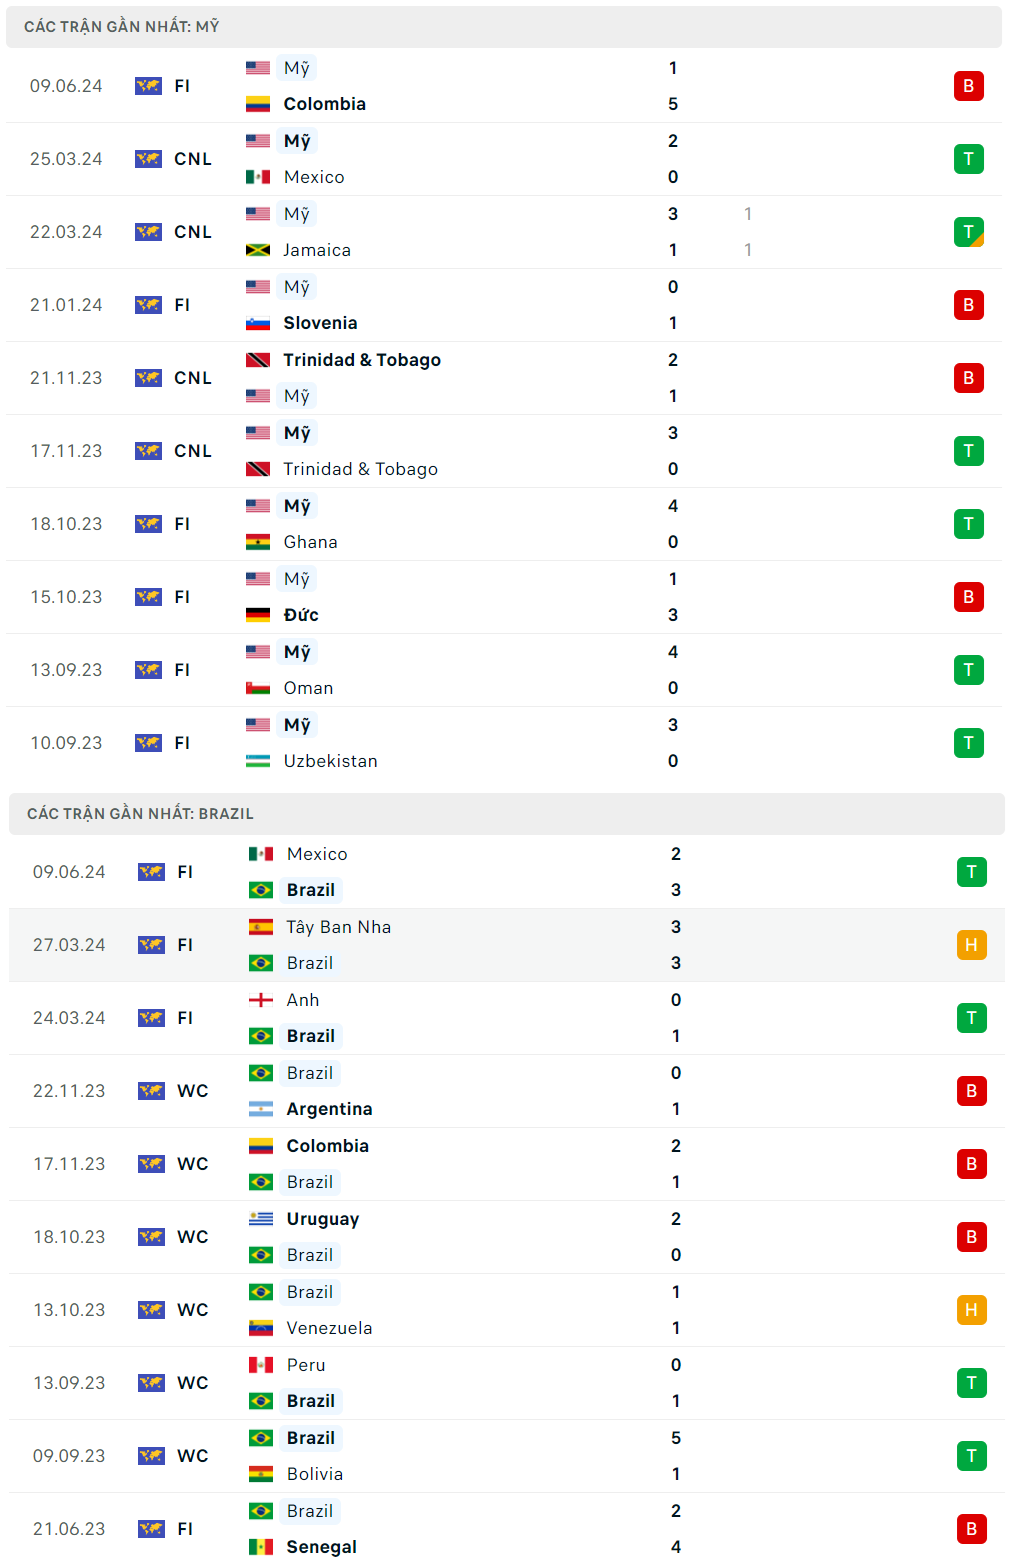The image size is (1014, 1562).
Task: Click the Senegal flag icon
Action: pyautogui.click(x=261, y=1547)
